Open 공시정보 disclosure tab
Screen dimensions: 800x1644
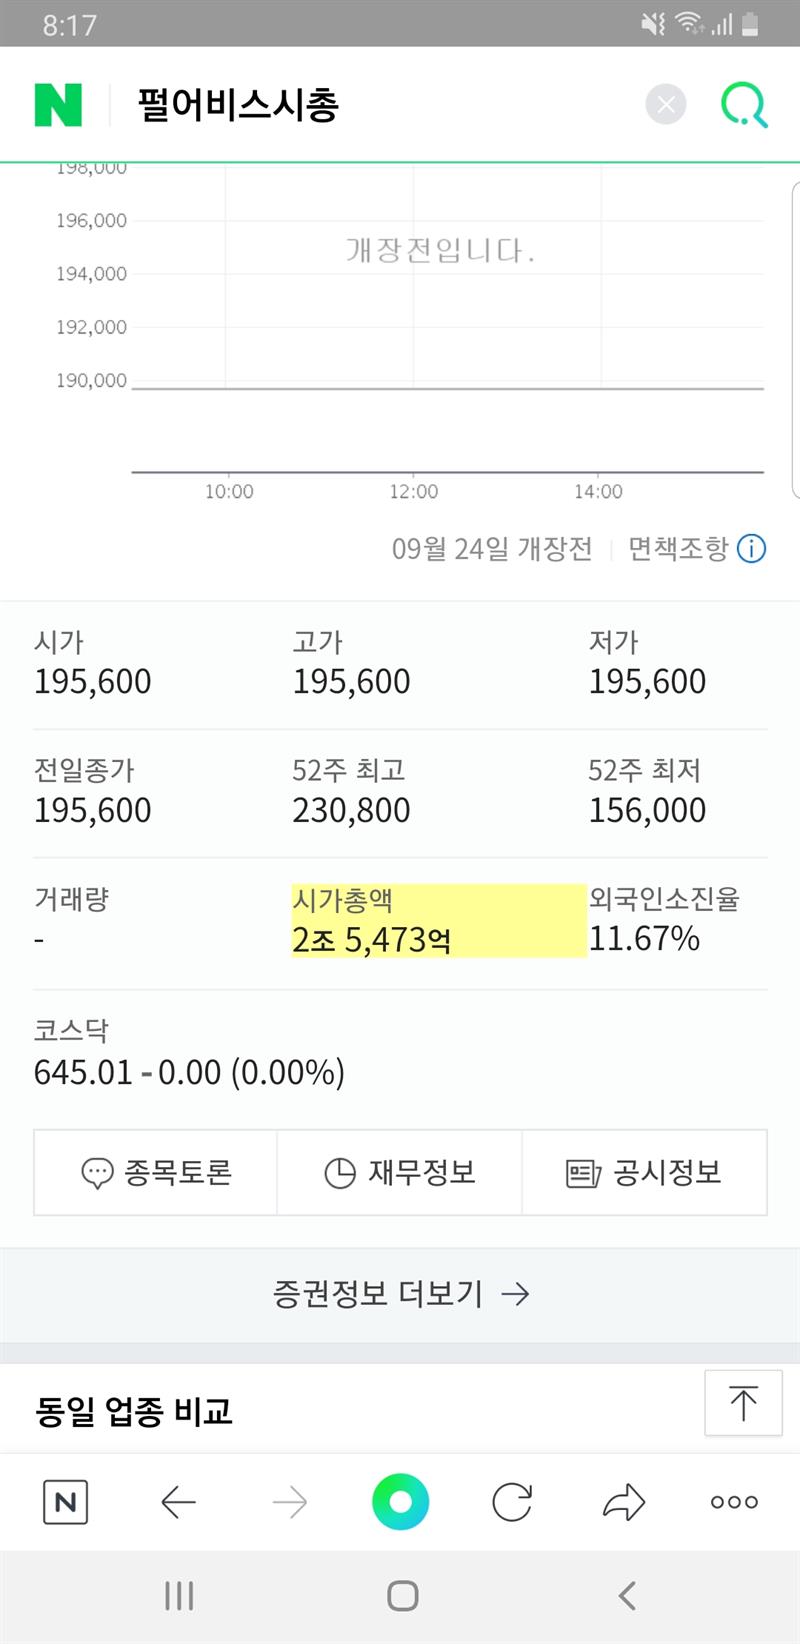644,1172
